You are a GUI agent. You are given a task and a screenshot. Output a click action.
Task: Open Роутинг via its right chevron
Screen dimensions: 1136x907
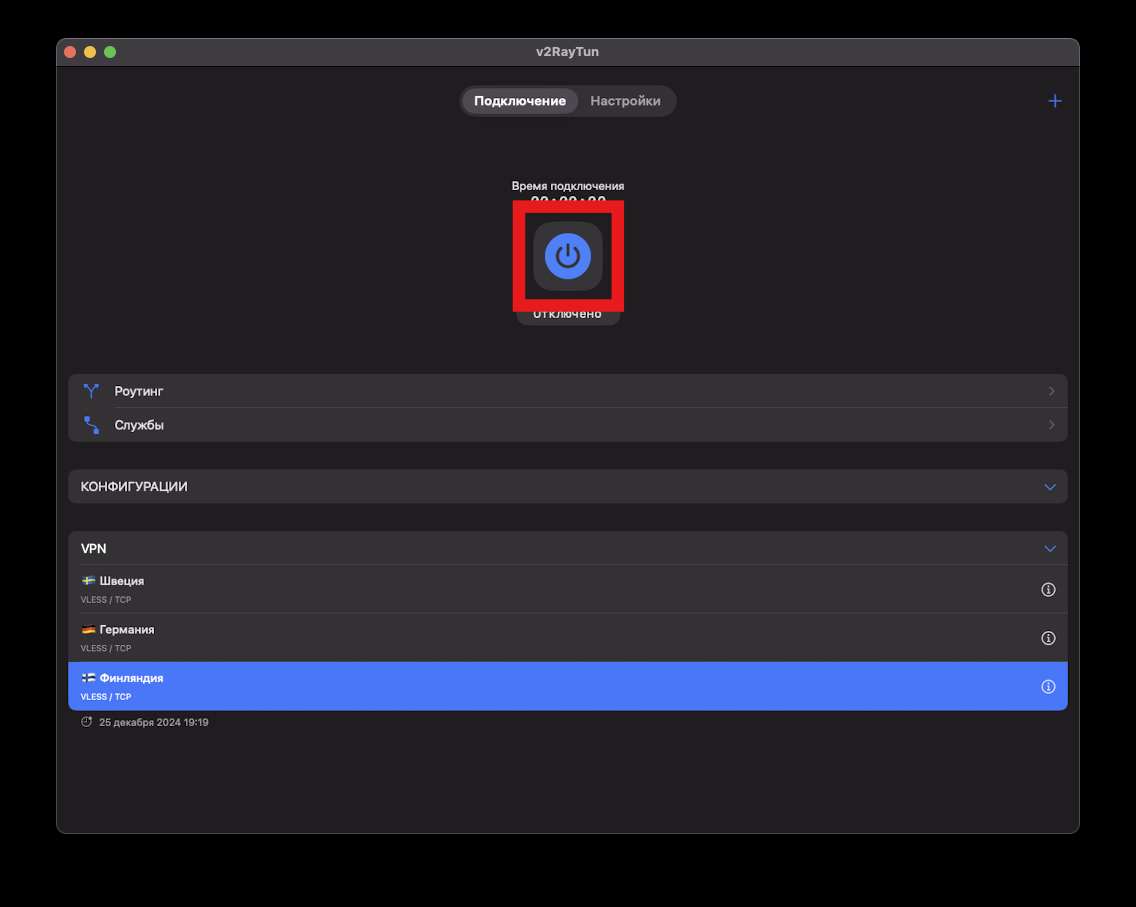[x=1051, y=391]
